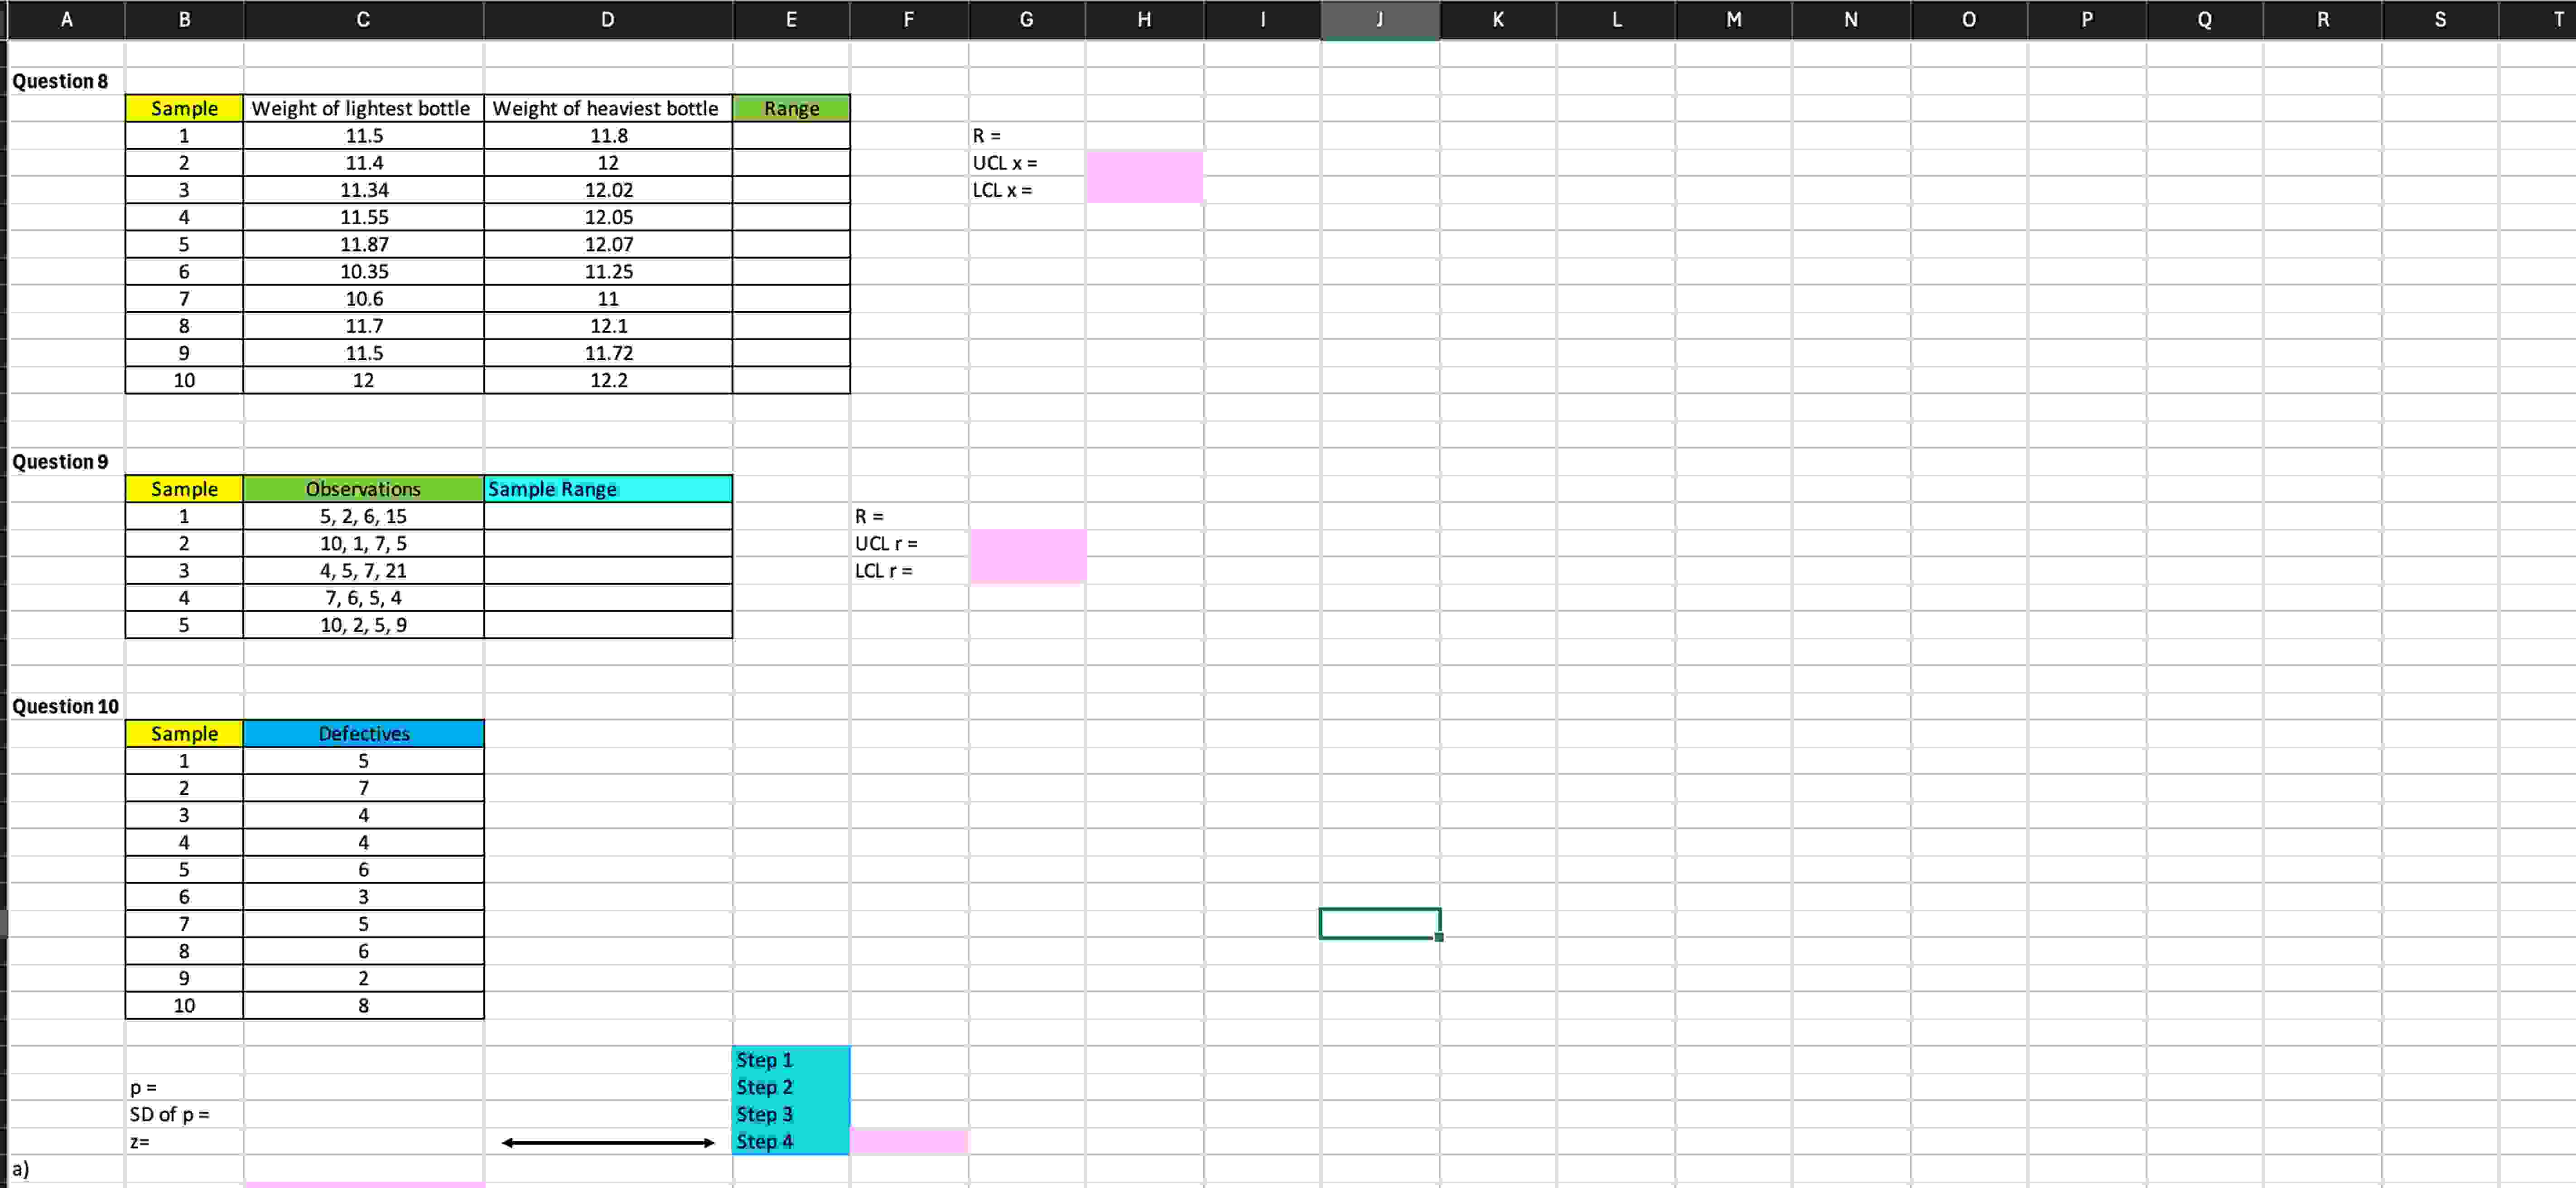Click the Weight of heaviest bottle header
Image resolution: width=2576 pixels, height=1188 pixels.
[x=607, y=108]
